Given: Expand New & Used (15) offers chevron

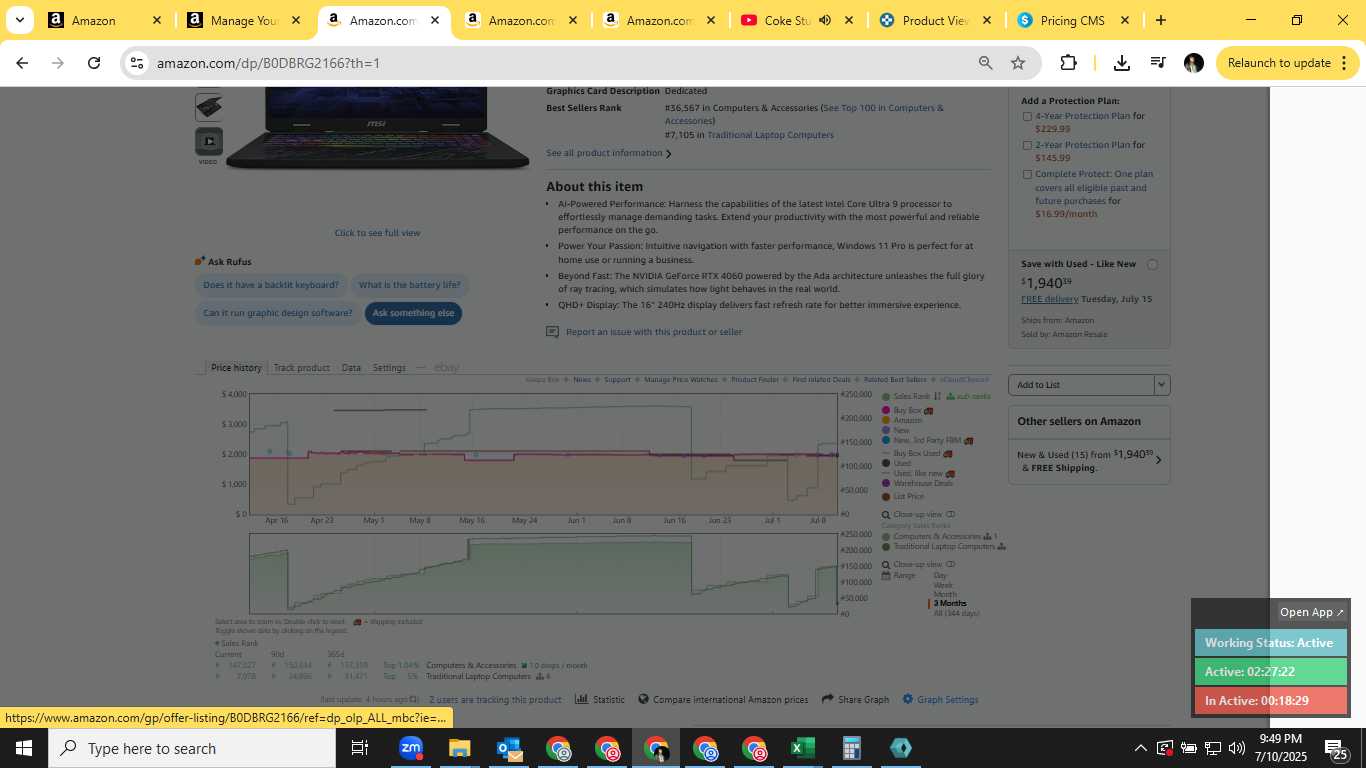Looking at the screenshot, I should pyautogui.click(x=1158, y=460).
